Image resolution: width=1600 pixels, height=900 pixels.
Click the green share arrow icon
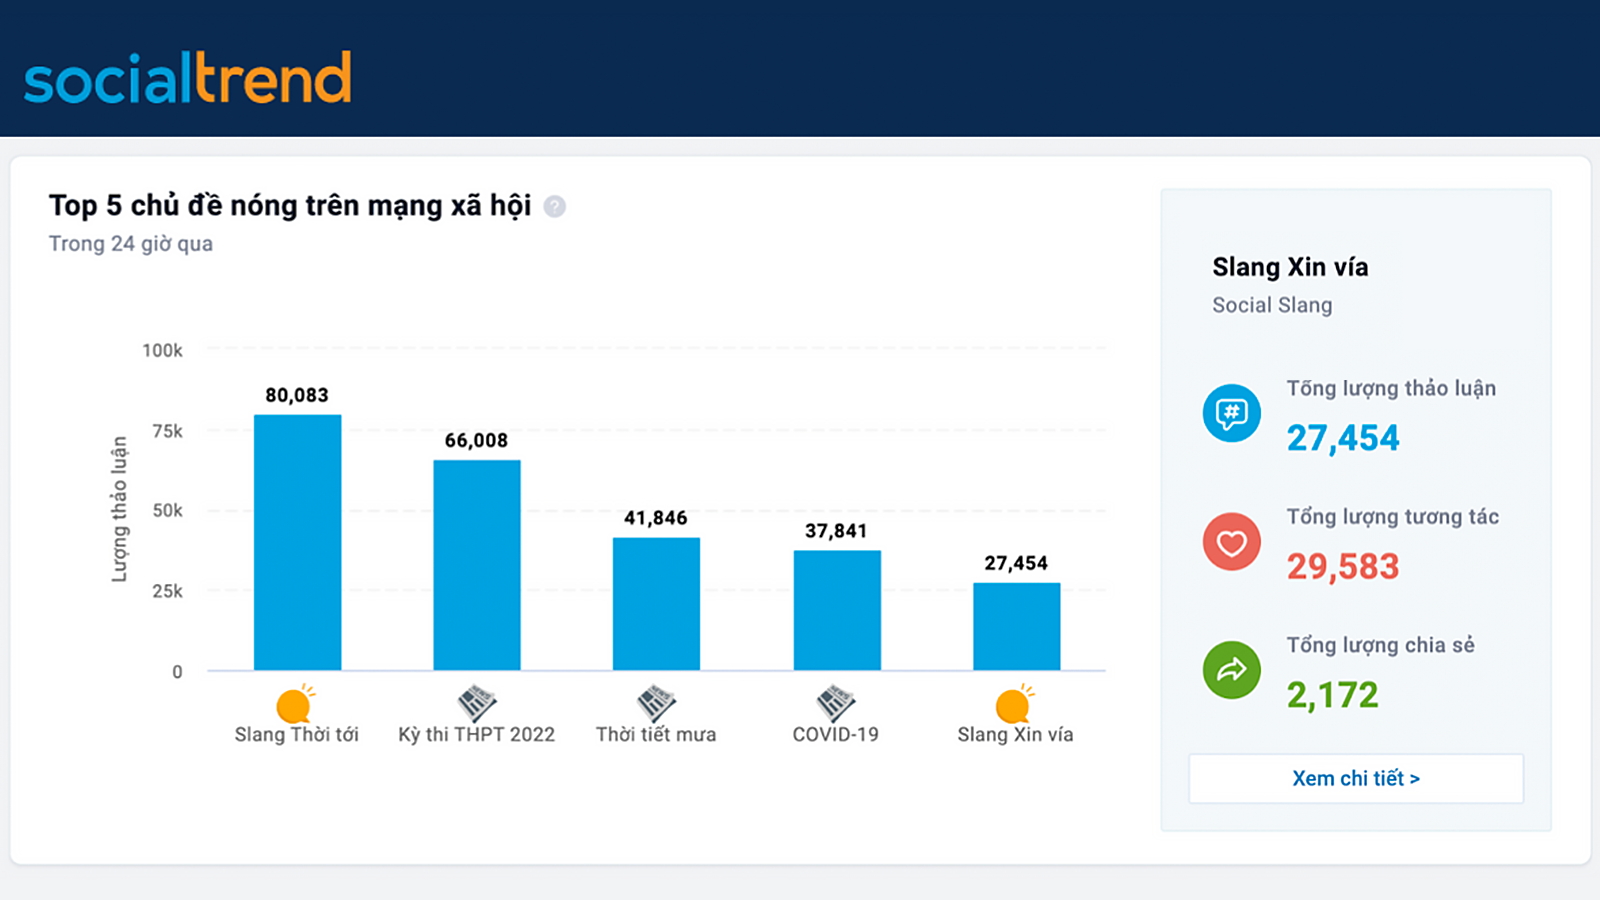pos(1231,670)
